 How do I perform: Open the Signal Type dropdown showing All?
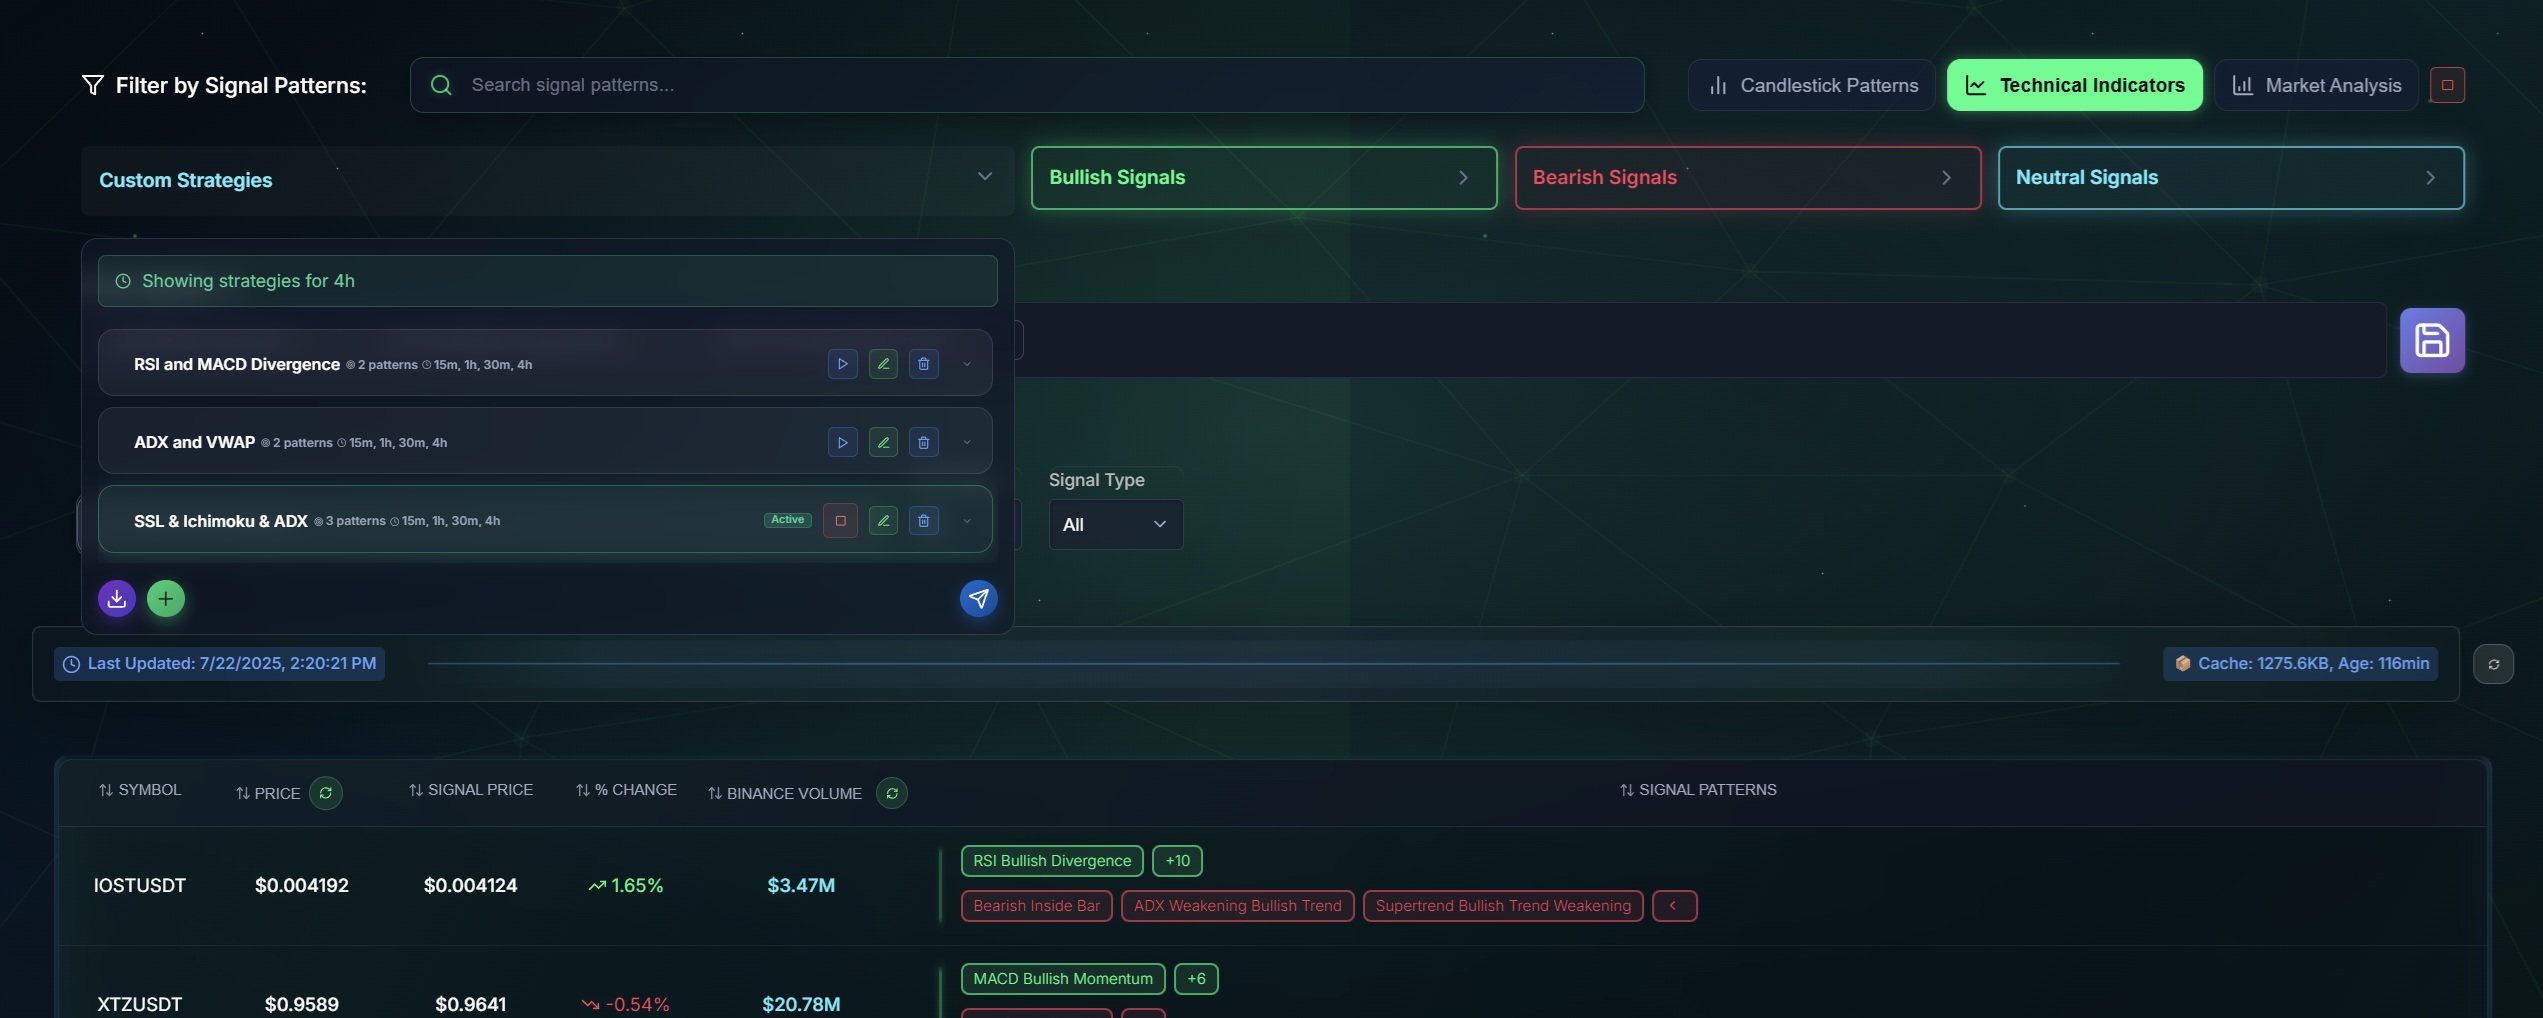[x=1116, y=524]
